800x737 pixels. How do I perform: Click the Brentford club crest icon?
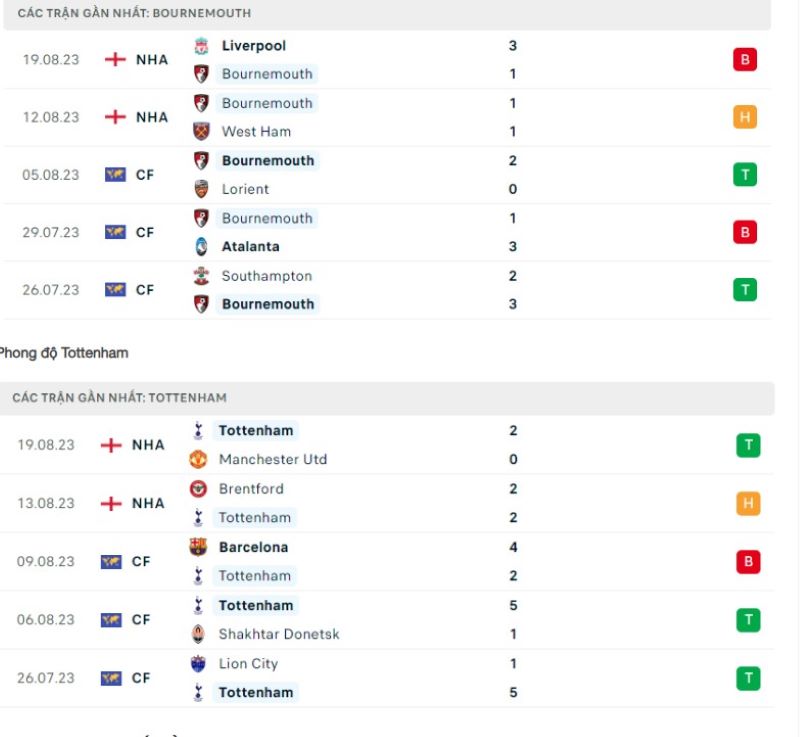(198, 489)
